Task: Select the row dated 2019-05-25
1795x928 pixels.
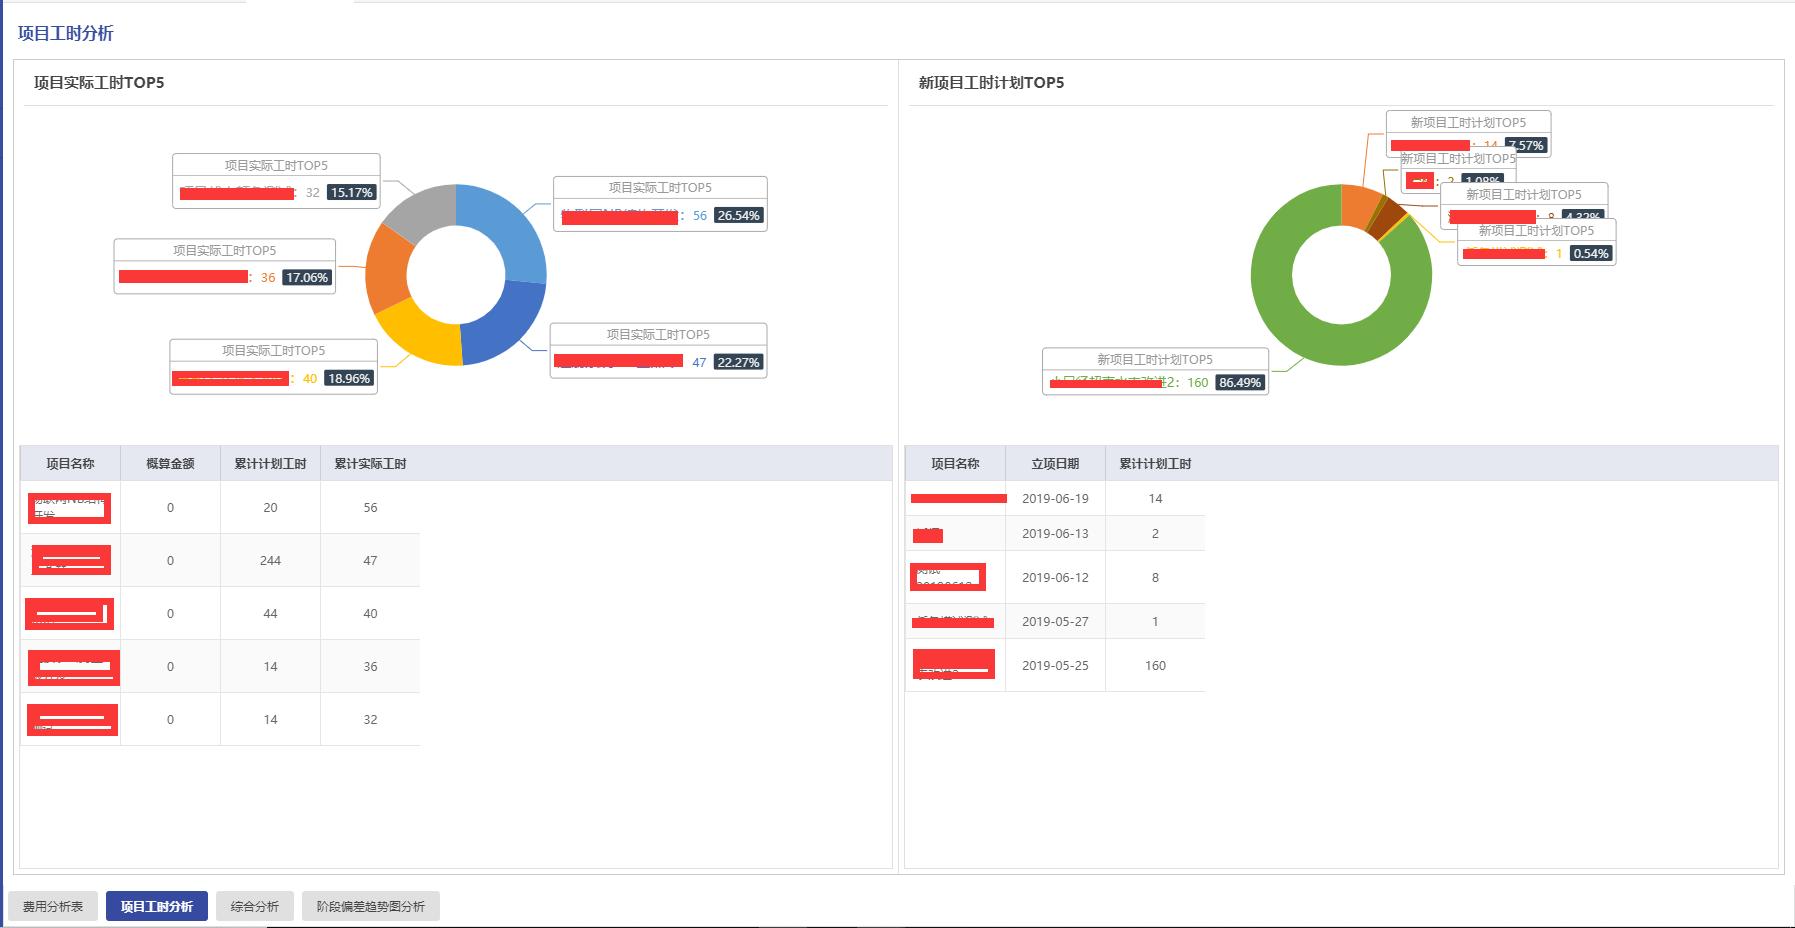Action: [1055, 666]
